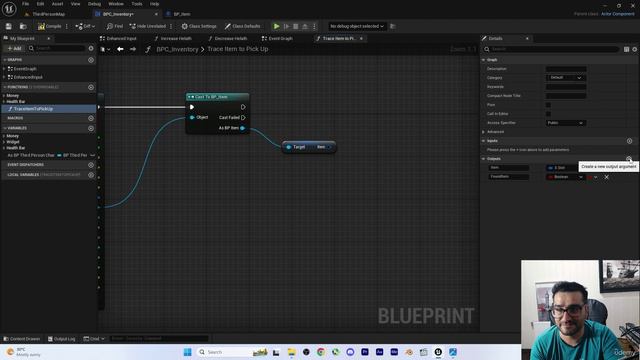The image size is (640, 360).
Task: Add a new input parameter
Action: tap(629, 141)
